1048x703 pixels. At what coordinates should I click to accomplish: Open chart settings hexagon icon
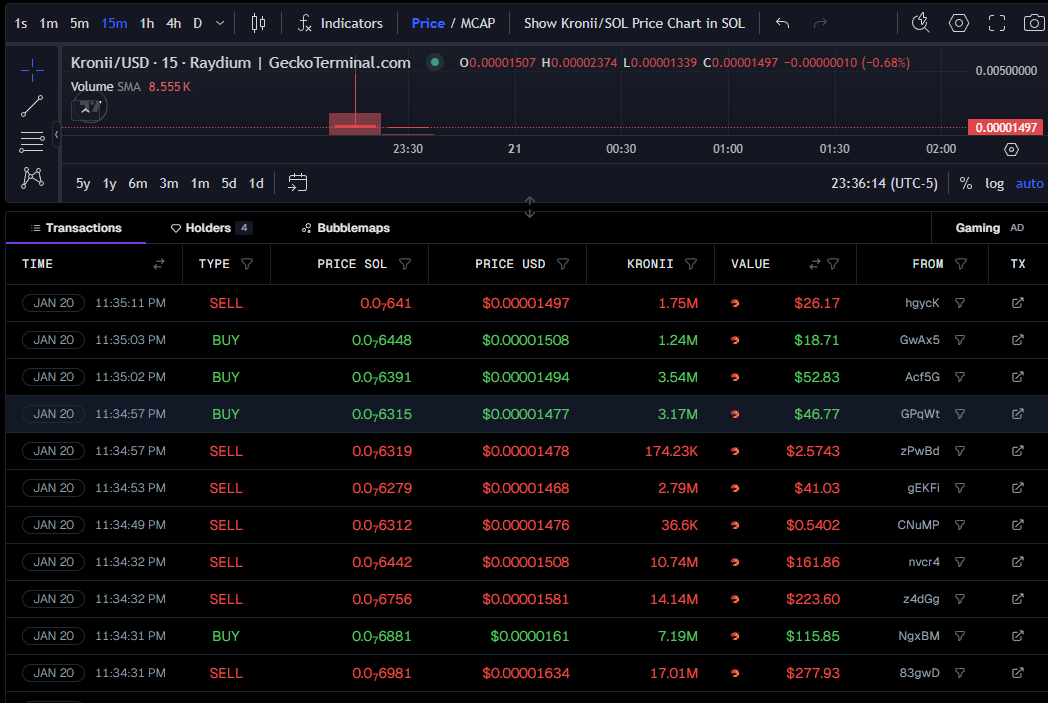[x=959, y=23]
